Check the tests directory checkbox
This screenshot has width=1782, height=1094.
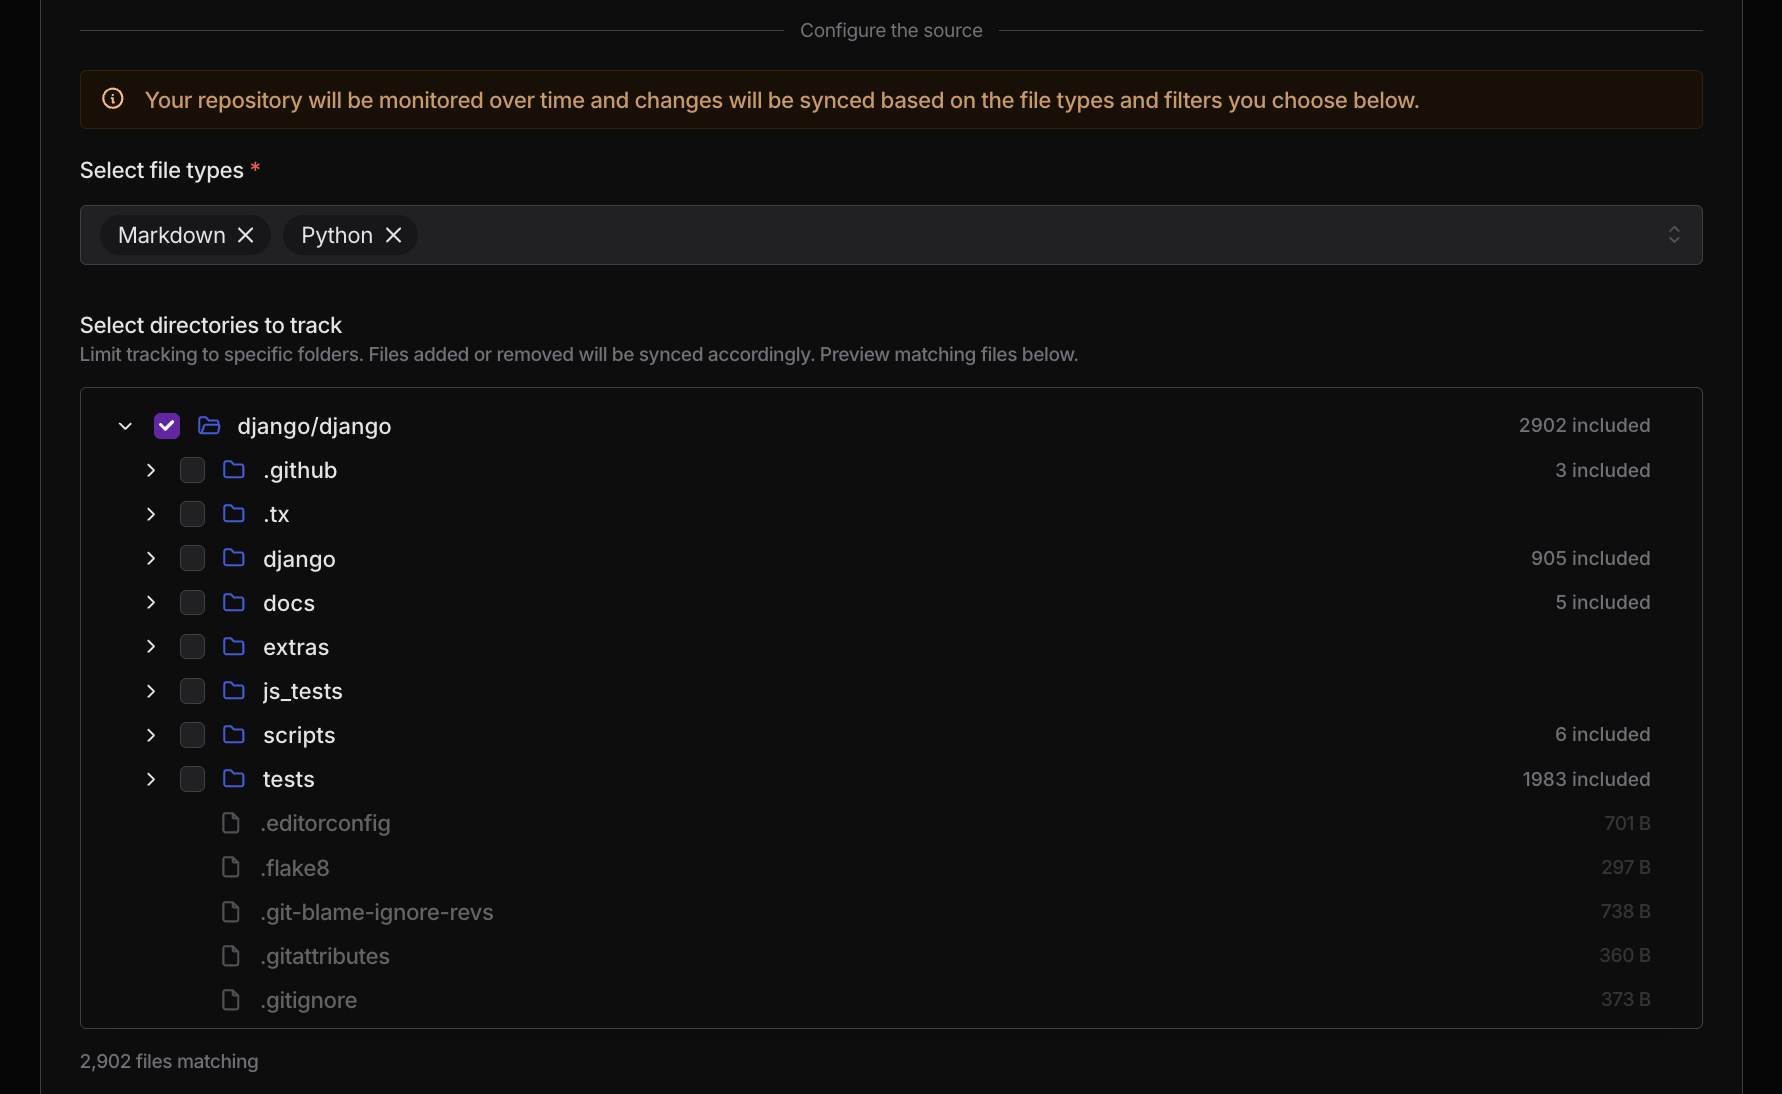[192, 779]
